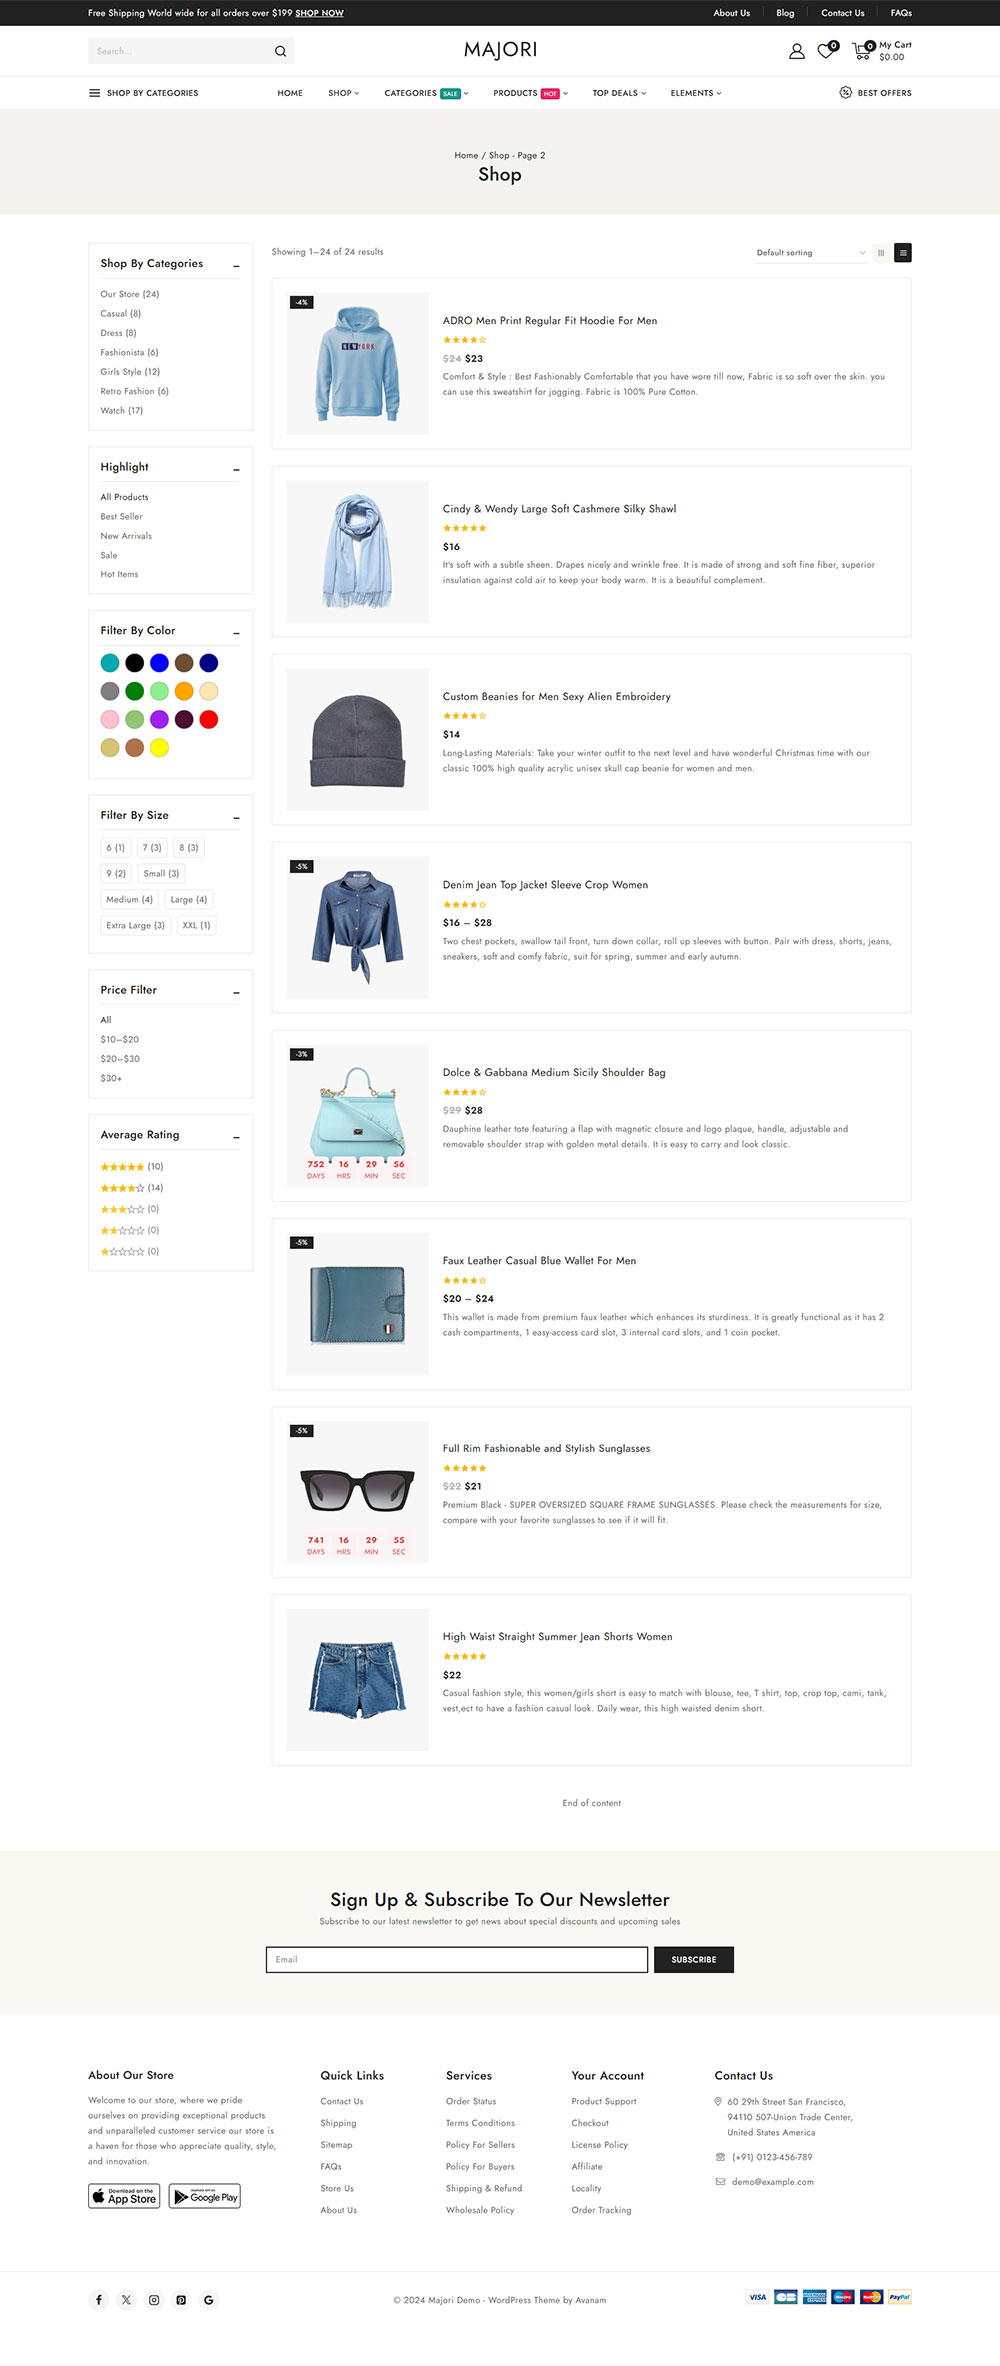The height and width of the screenshot is (2366, 1000).
Task: Click the newsletter Email input field
Action: point(457,1959)
